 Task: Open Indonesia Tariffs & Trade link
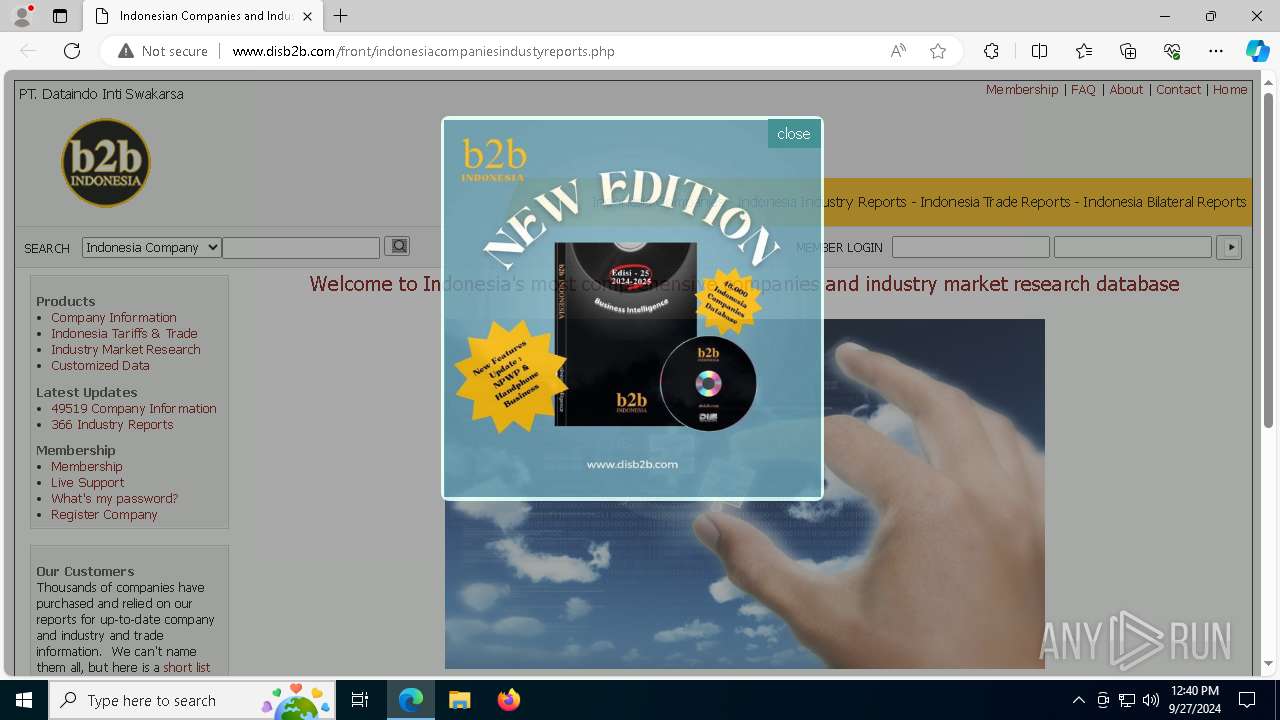click(x=124, y=333)
